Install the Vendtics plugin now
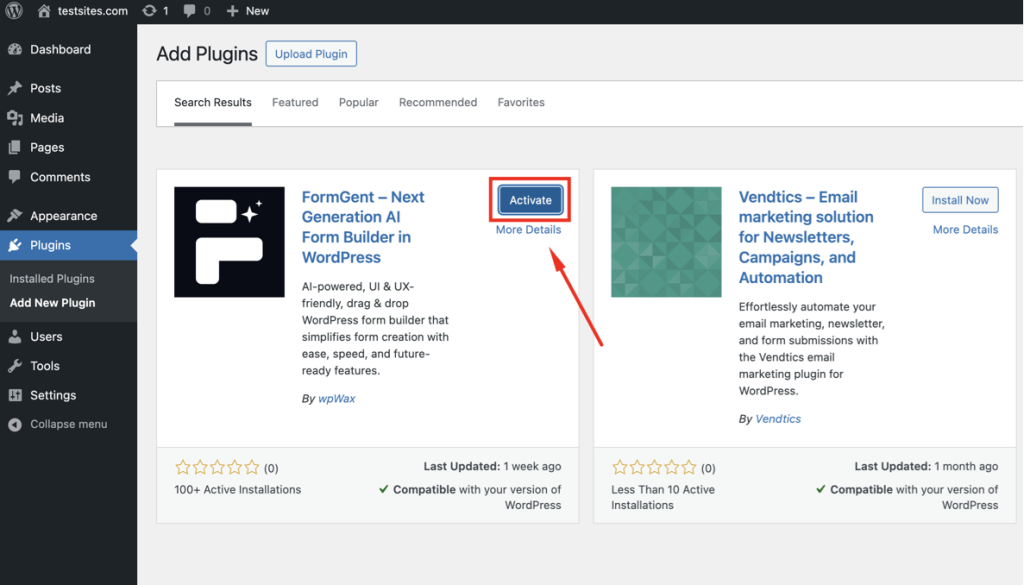The width and height of the screenshot is (1024, 585). (x=960, y=200)
